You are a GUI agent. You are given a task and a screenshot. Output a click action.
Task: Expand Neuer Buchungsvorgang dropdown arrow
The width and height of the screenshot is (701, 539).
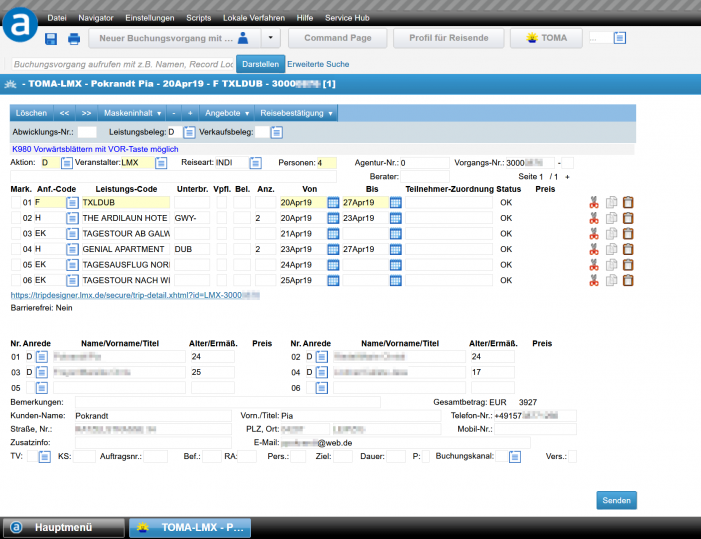click(270, 38)
